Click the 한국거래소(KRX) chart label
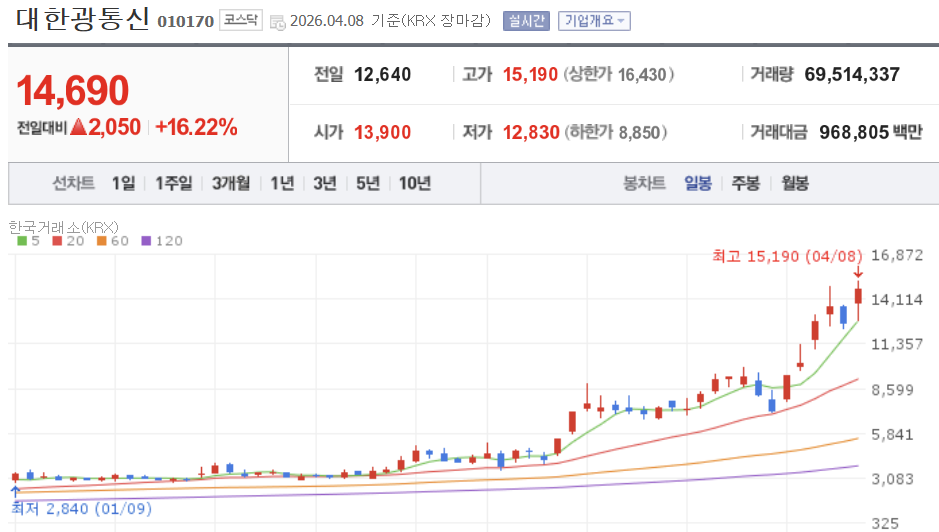939x532 pixels. click(63, 227)
